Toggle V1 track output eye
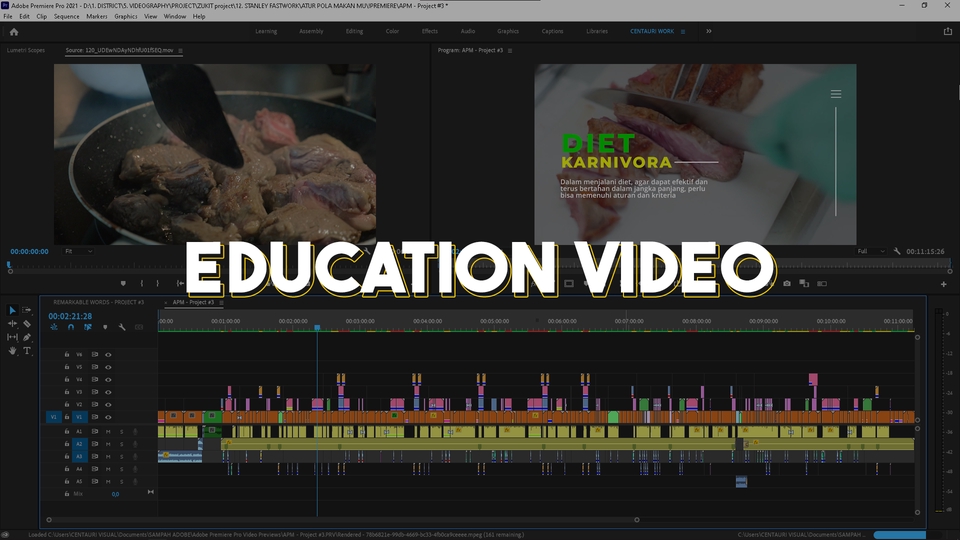The image size is (960, 540). pos(108,417)
